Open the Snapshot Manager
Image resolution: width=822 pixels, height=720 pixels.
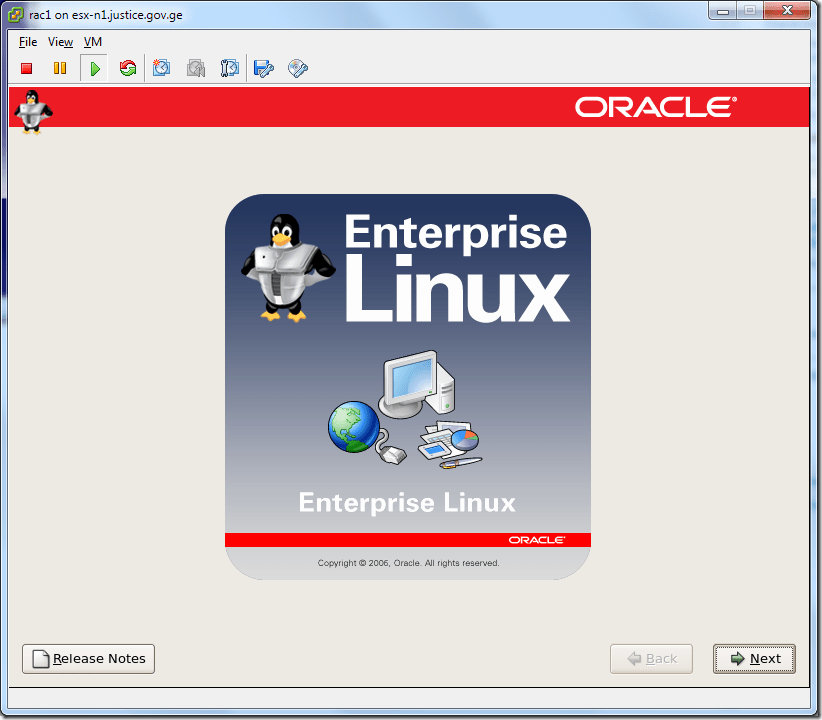point(229,68)
